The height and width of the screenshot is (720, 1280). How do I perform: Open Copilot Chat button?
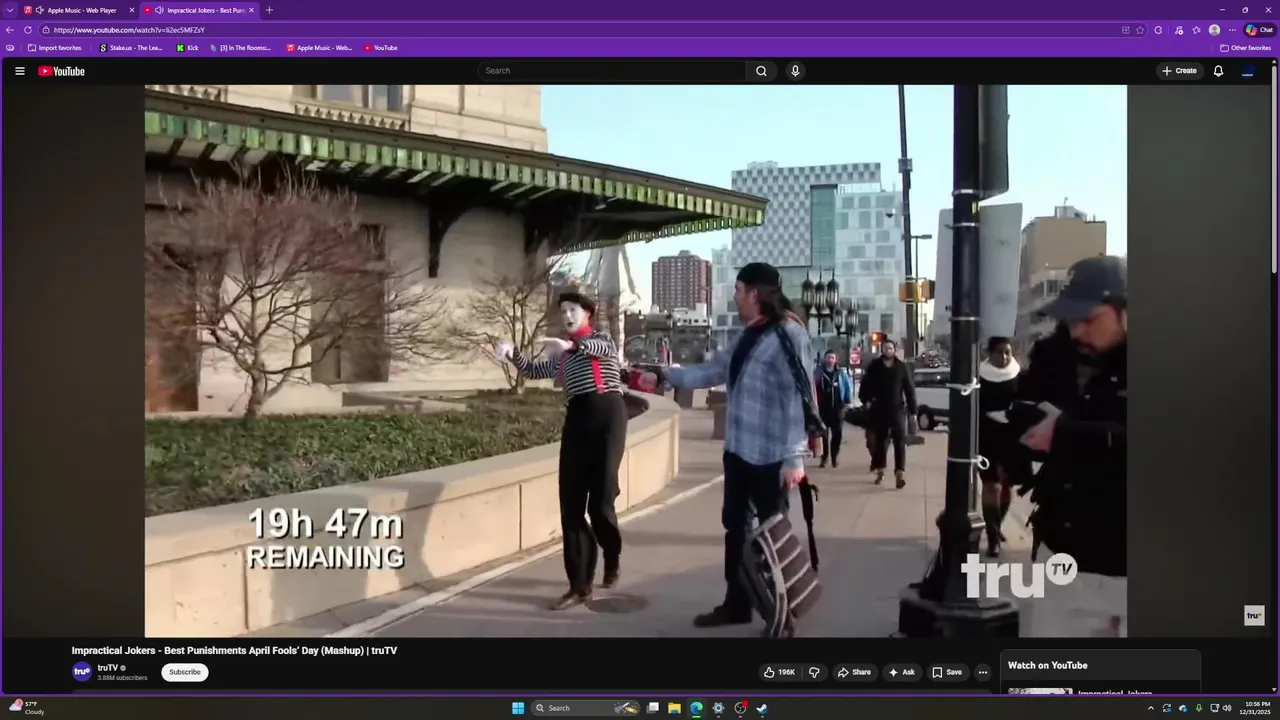[1259, 30]
